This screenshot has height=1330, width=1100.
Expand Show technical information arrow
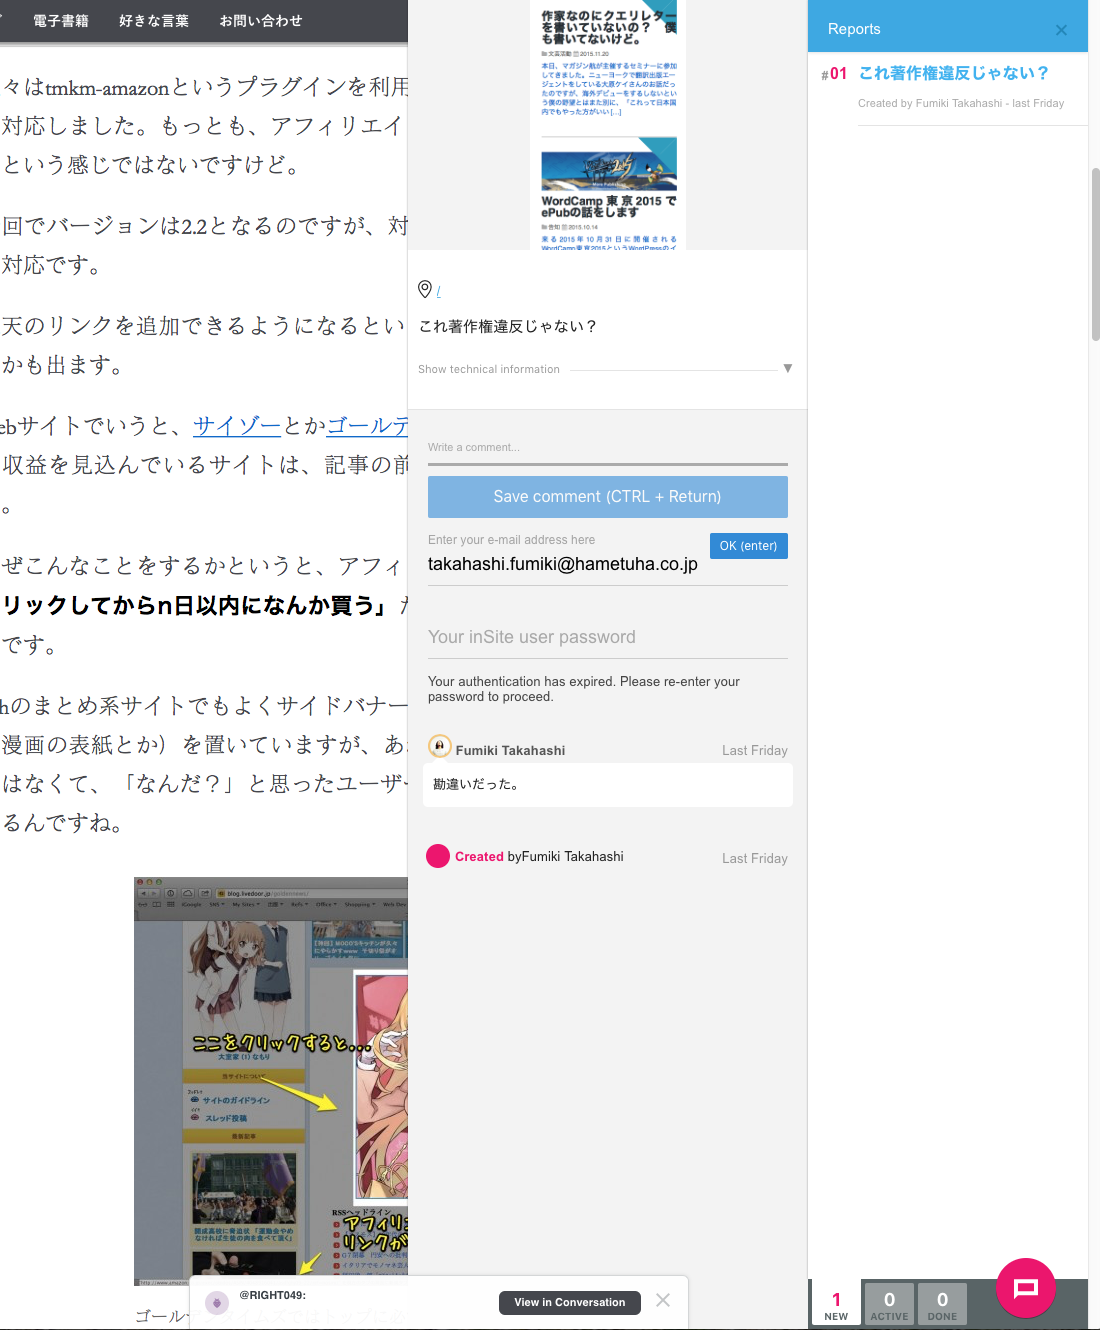click(788, 369)
